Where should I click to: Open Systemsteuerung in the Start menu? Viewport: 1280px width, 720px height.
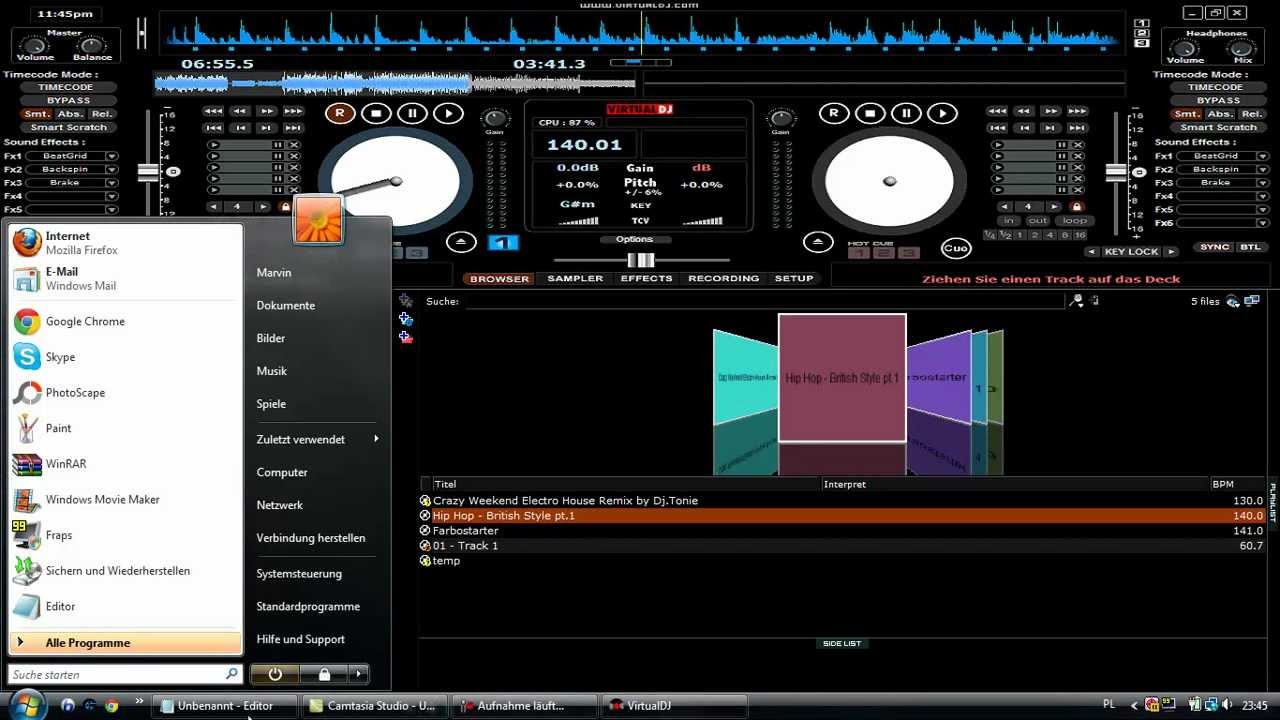point(299,574)
